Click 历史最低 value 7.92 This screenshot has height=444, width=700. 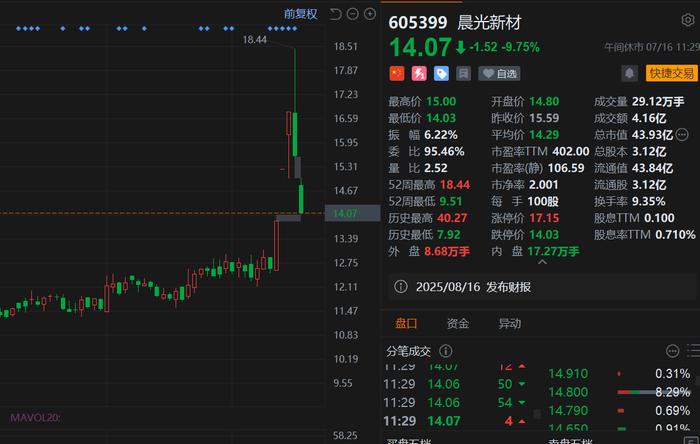448,234
